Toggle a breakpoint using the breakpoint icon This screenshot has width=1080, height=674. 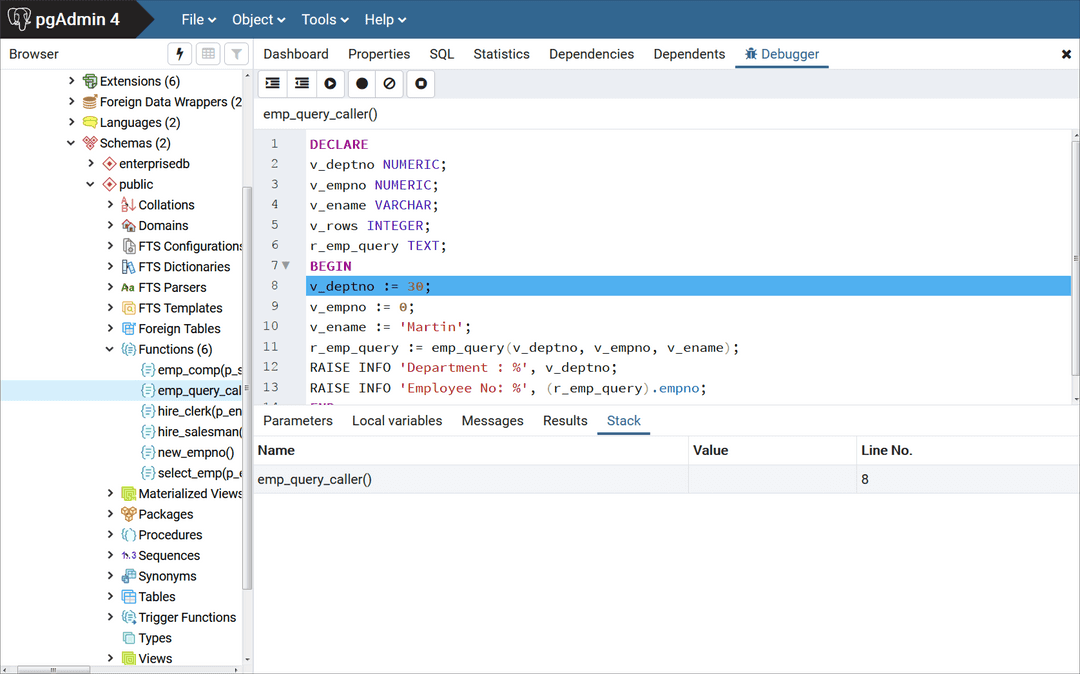[x=360, y=83]
